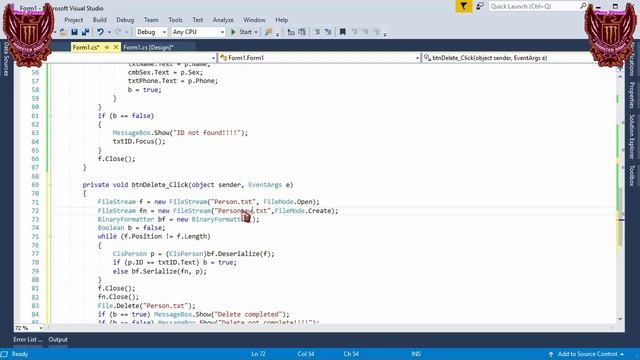
Task: Open the Debug menu
Action: point(125,20)
